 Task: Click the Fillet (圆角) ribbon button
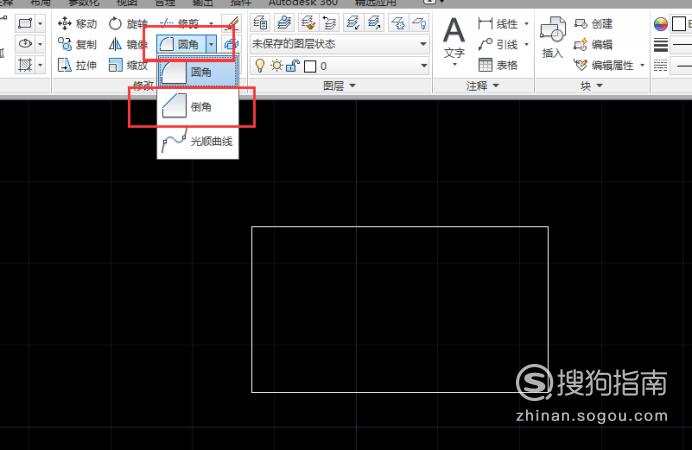(x=181, y=44)
